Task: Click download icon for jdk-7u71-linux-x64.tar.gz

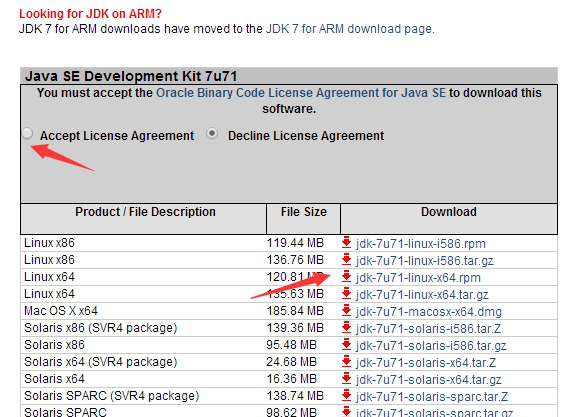Action: 346,294
